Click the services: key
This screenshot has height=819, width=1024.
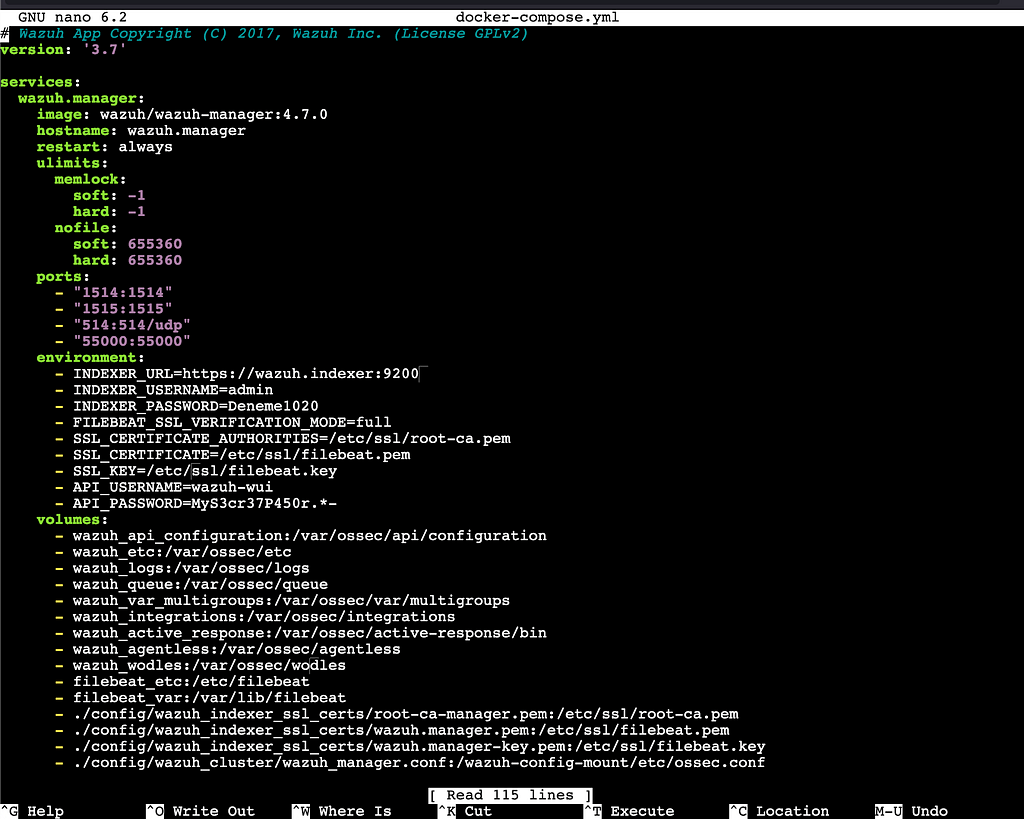click(40, 82)
